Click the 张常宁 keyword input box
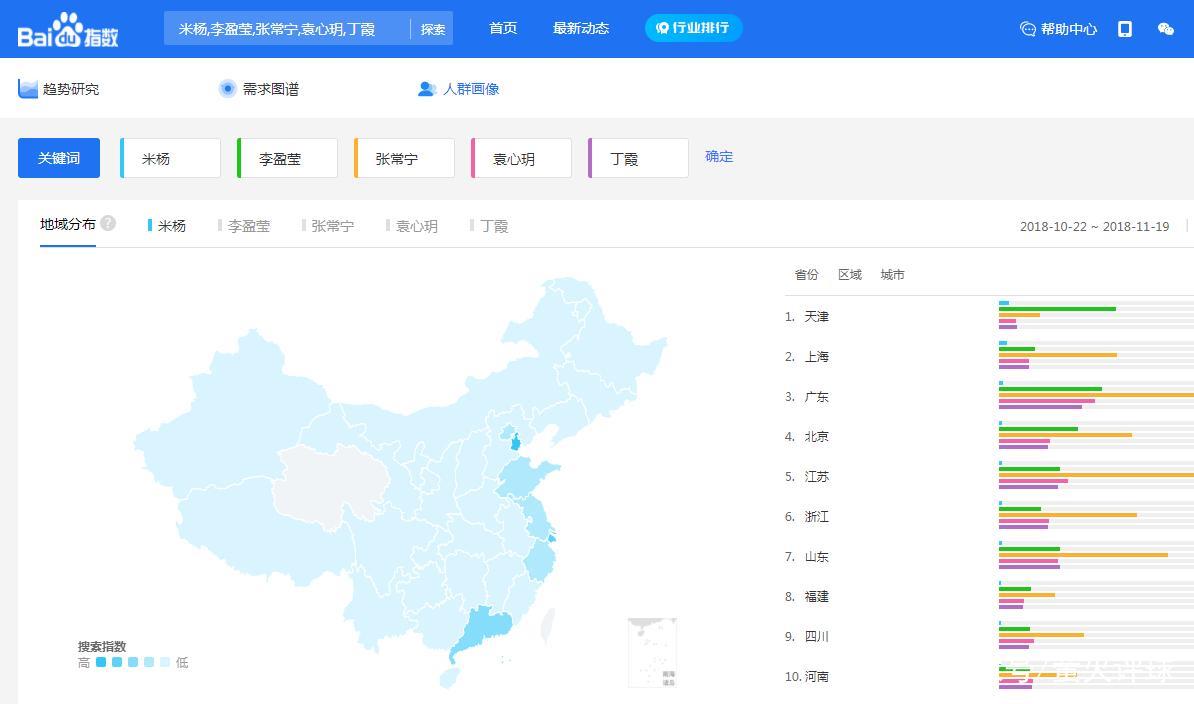The image size is (1194, 704). point(405,158)
